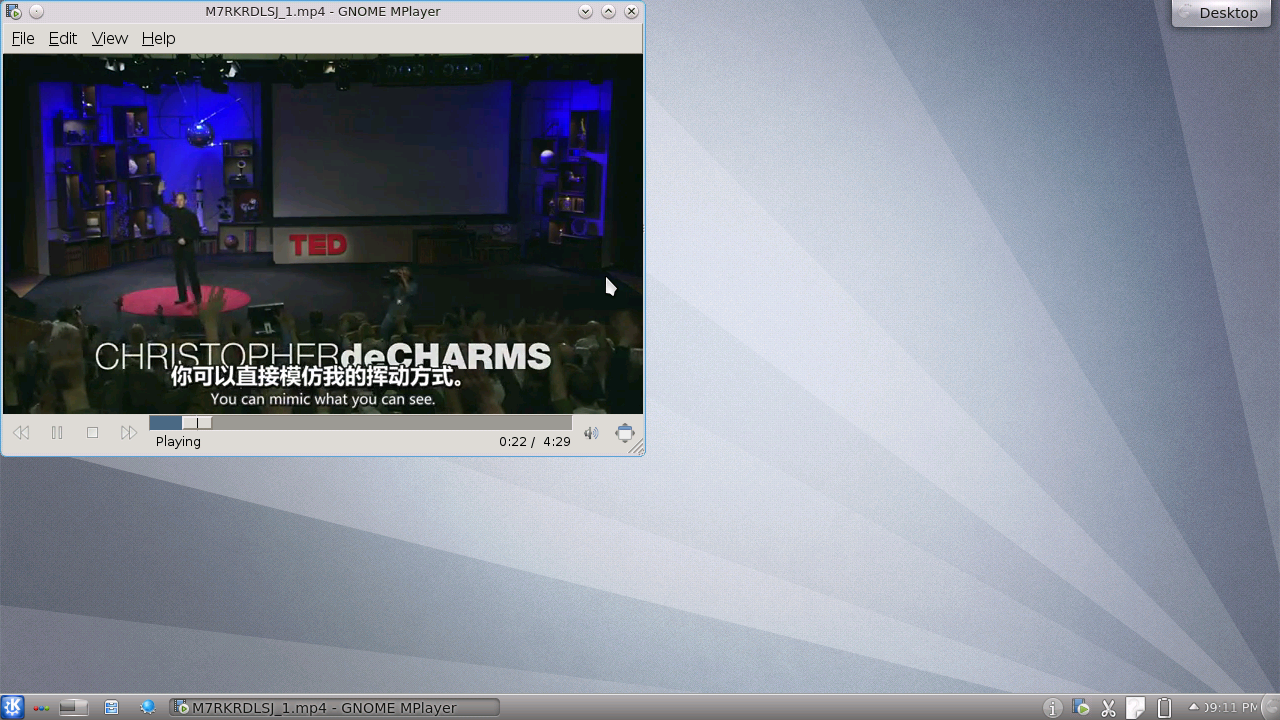
Task: Click the seek slider handle
Action: 197,423
